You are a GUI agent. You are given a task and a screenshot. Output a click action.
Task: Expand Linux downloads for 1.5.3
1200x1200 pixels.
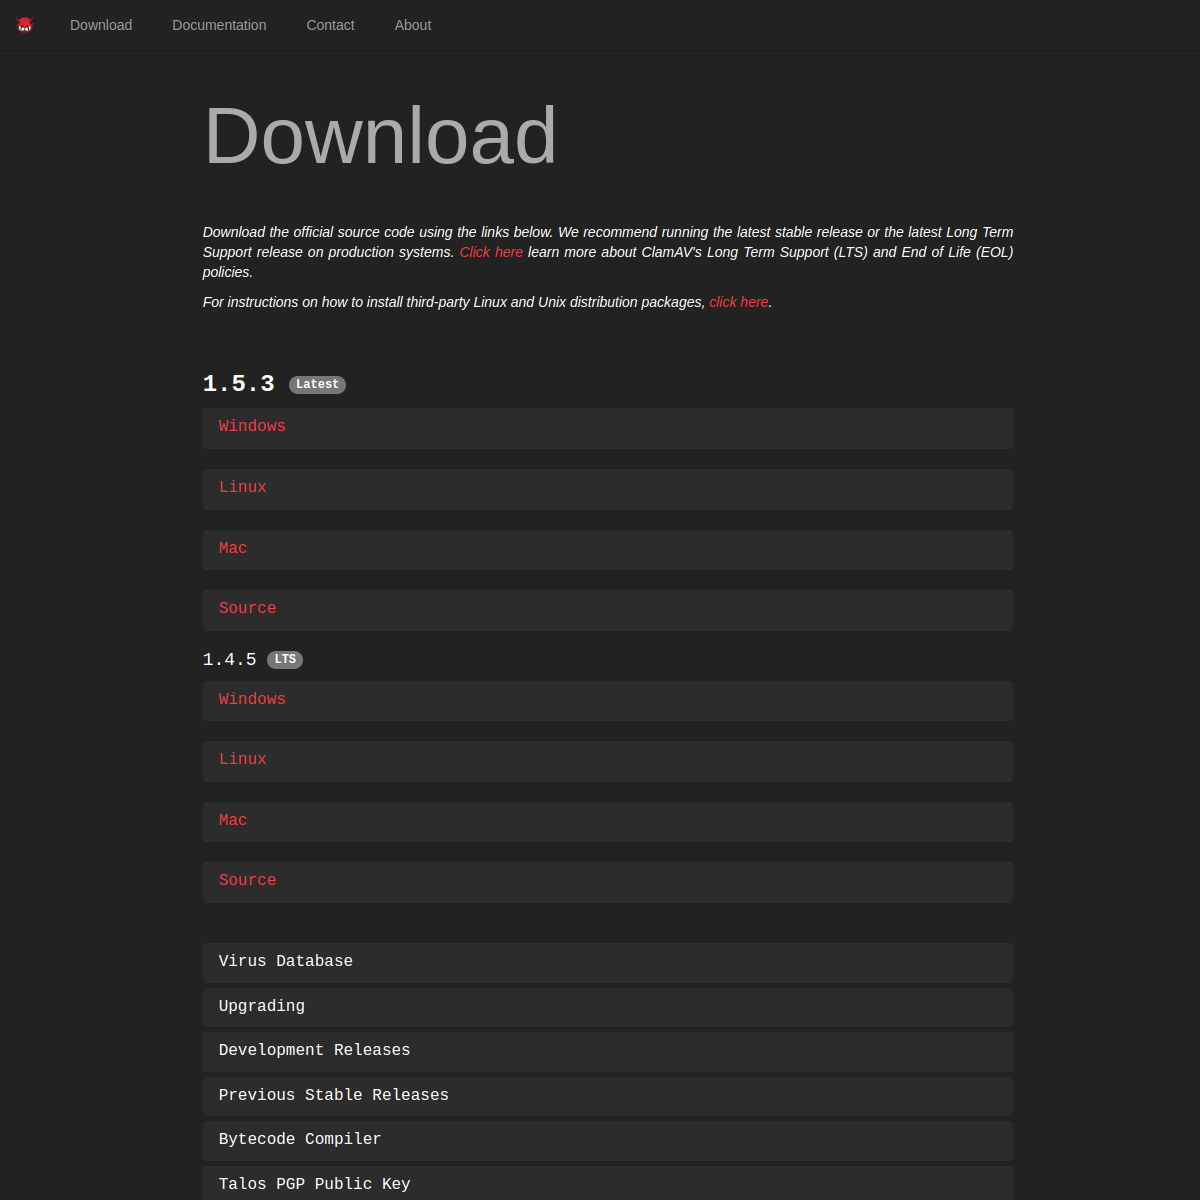[608, 489]
